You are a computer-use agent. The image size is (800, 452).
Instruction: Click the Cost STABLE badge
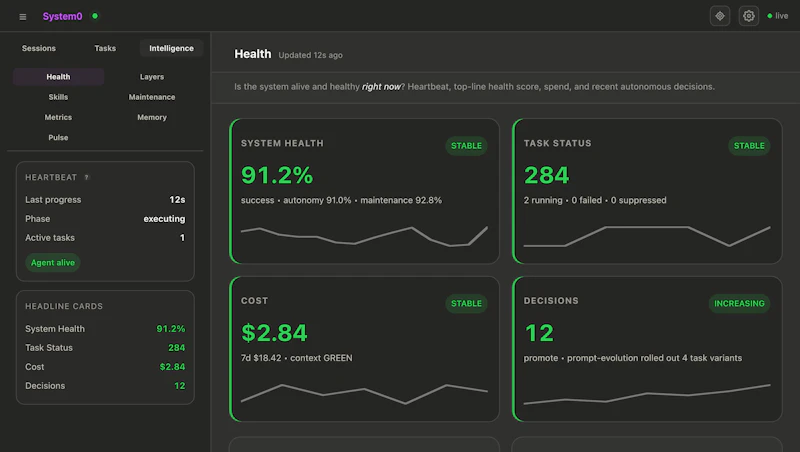(x=466, y=303)
